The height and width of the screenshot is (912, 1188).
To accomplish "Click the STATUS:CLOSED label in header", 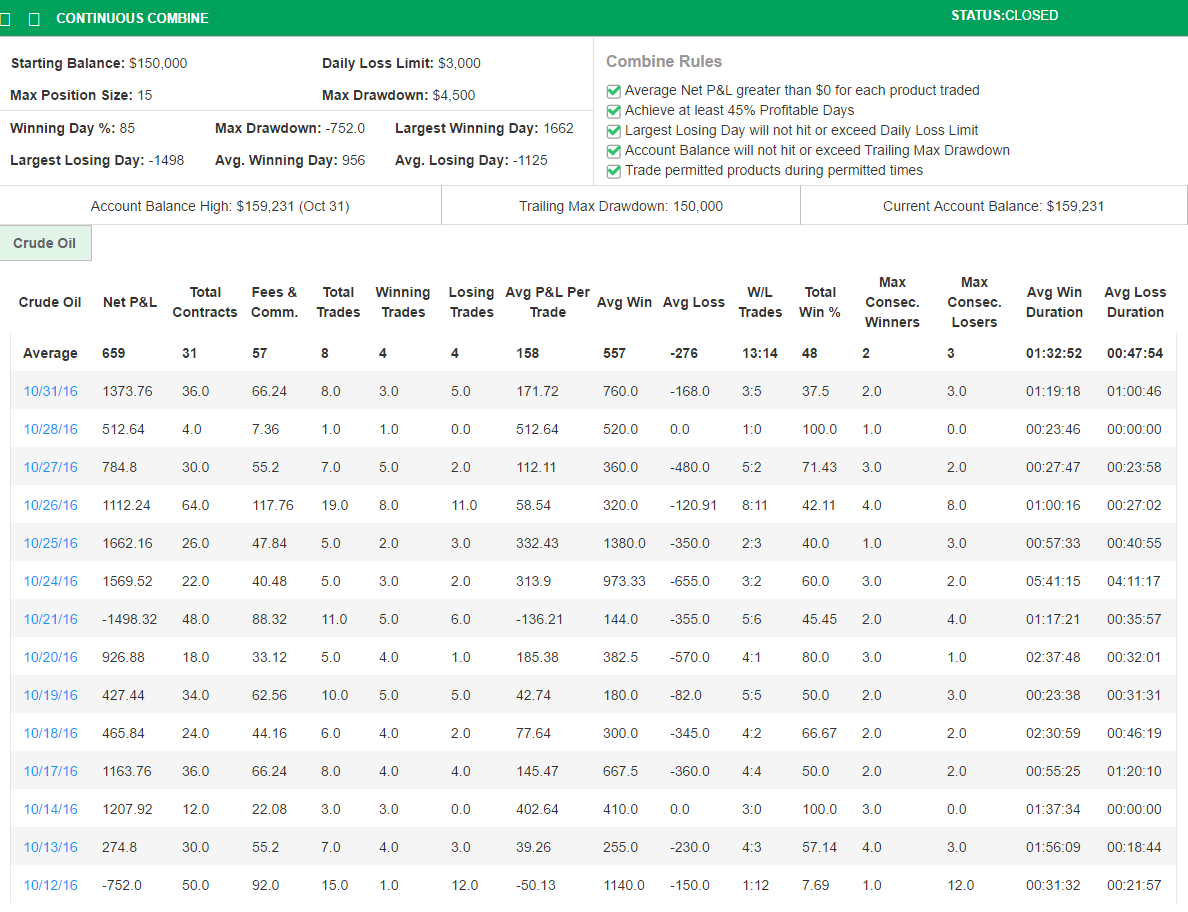I will [x=1004, y=16].
